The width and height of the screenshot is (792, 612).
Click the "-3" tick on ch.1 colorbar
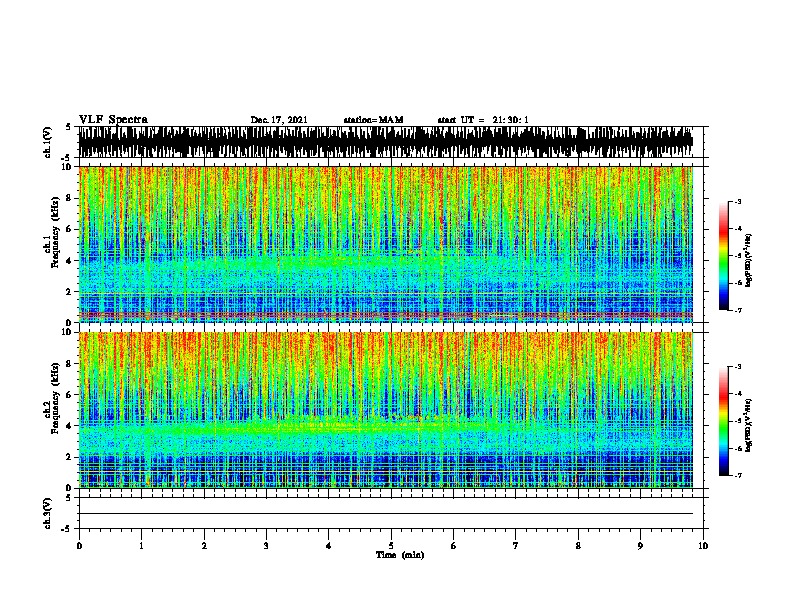coord(738,202)
